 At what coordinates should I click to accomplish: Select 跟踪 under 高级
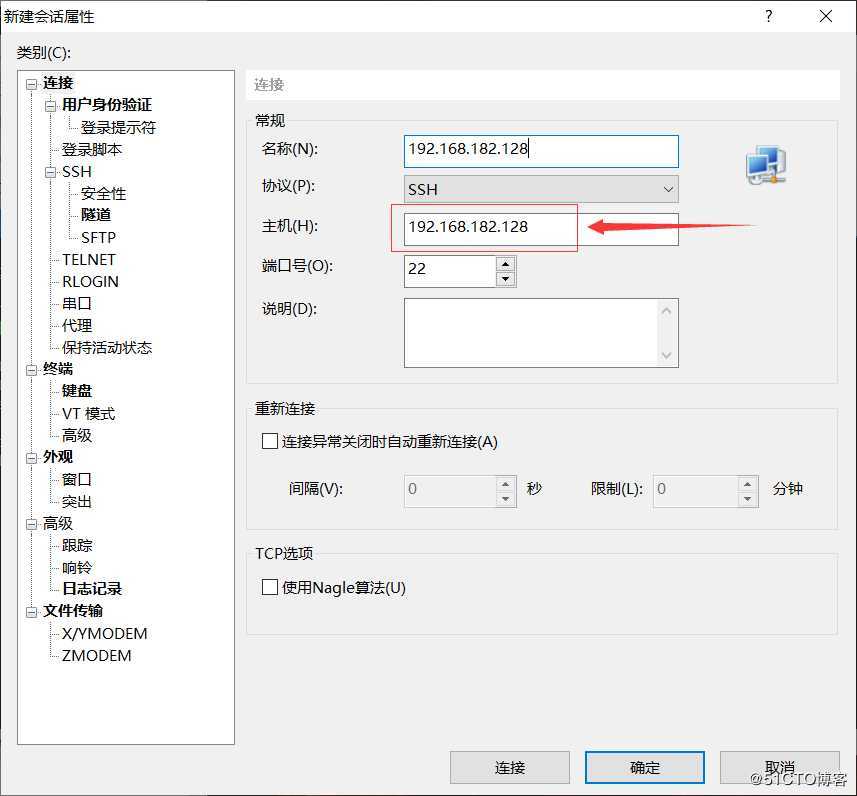point(77,545)
